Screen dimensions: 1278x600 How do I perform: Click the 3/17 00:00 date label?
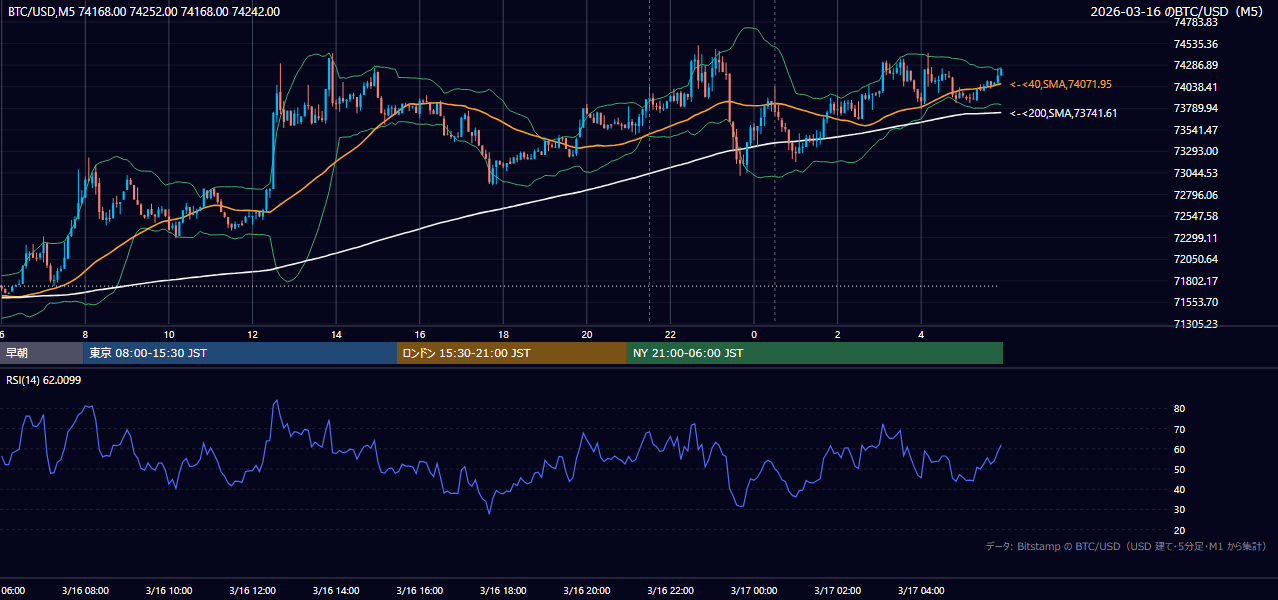click(754, 590)
